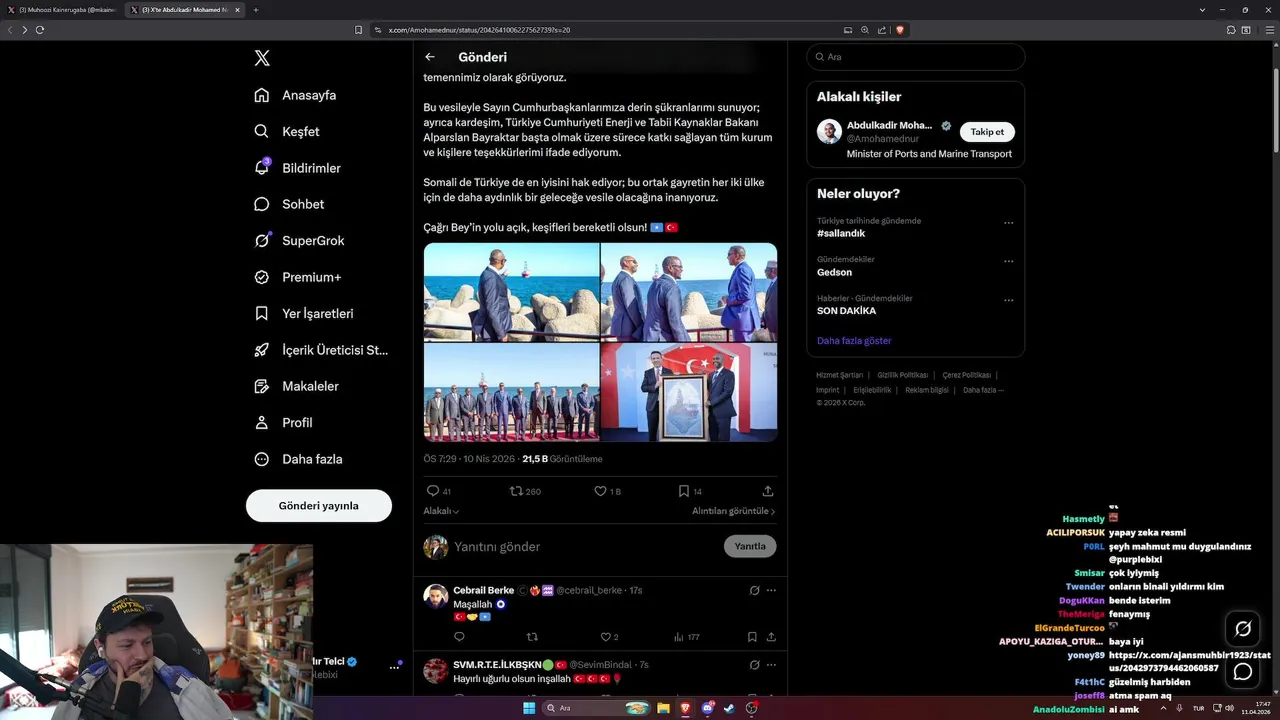Open top-right photo of men shaking hands

pos(689,292)
